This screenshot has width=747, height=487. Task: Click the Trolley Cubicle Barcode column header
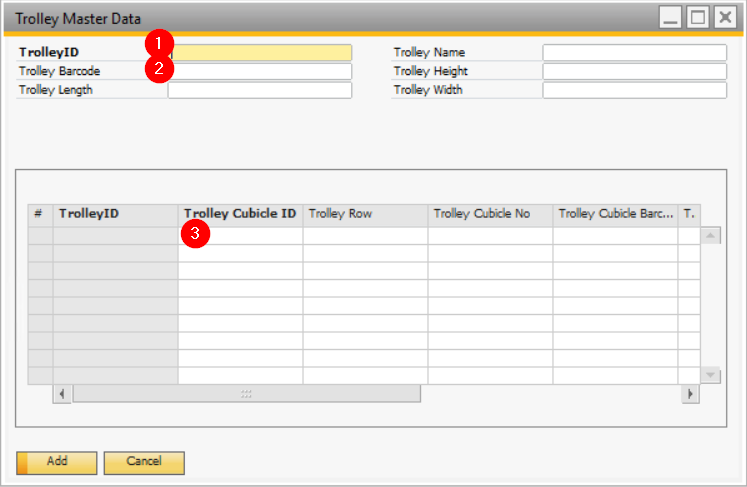tap(615, 214)
